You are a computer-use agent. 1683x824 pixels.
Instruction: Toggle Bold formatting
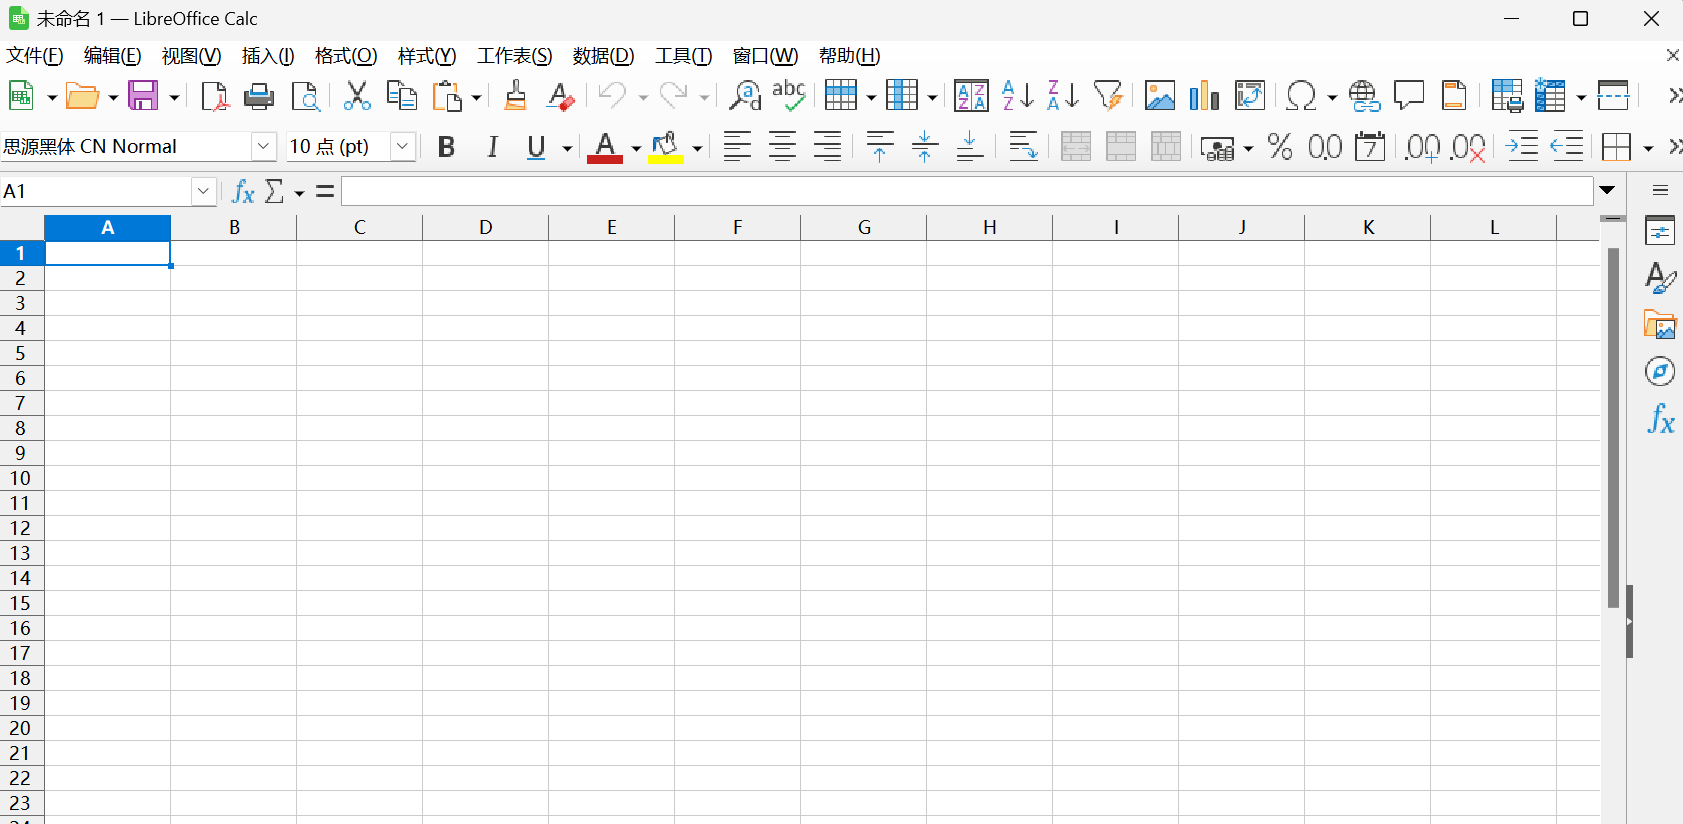tap(446, 147)
